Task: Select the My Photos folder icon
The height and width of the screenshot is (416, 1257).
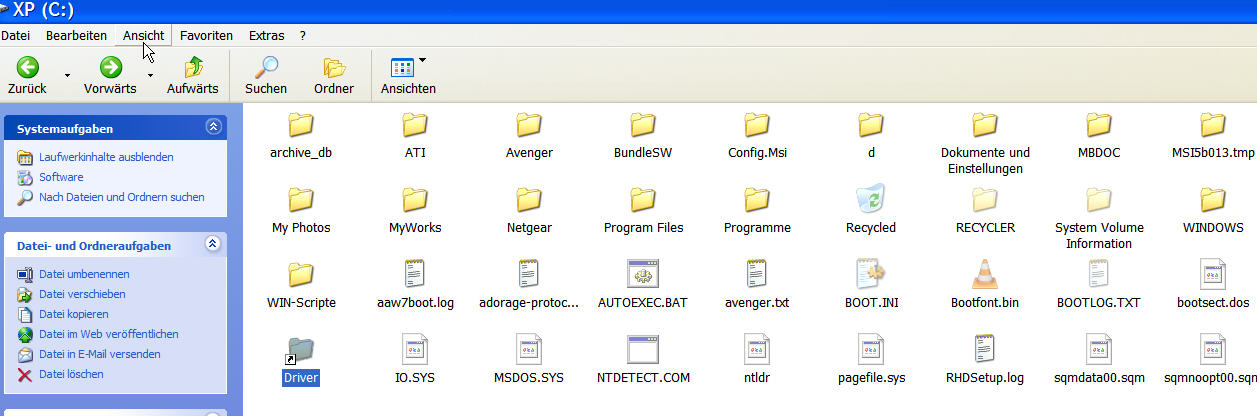Action: [x=300, y=199]
